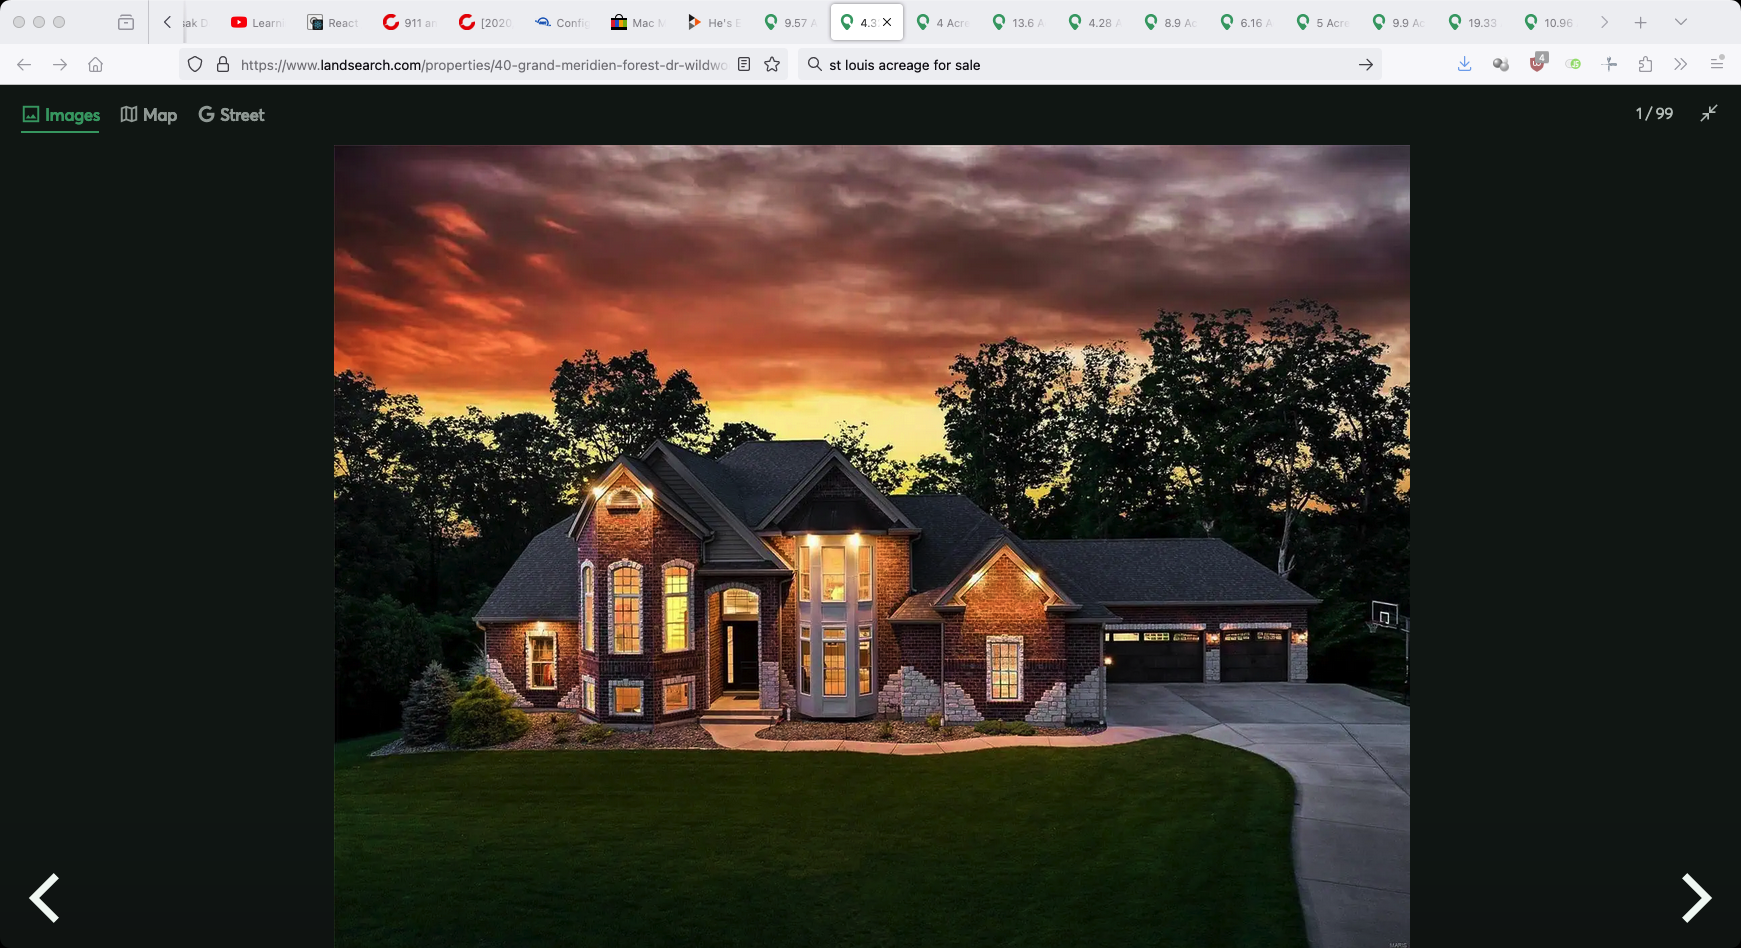Click the search box with 'st louis acreage'
This screenshot has width=1741, height=948.
click(x=1090, y=65)
